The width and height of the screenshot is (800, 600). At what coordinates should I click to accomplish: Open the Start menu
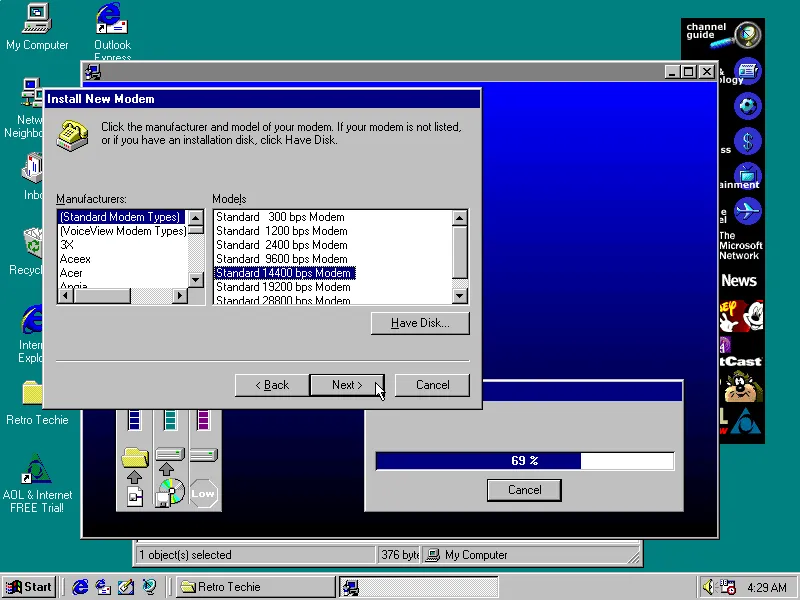click(x=28, y=587)
